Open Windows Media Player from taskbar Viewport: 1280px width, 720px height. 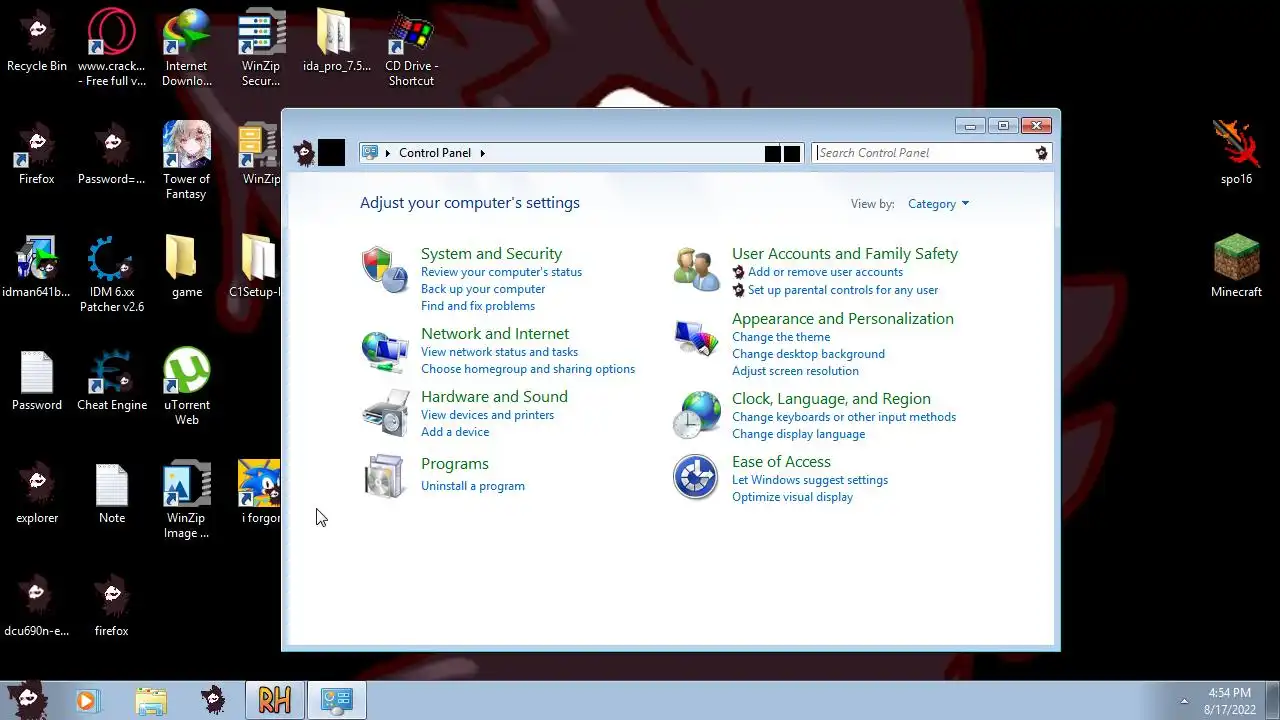pos(87,701)
